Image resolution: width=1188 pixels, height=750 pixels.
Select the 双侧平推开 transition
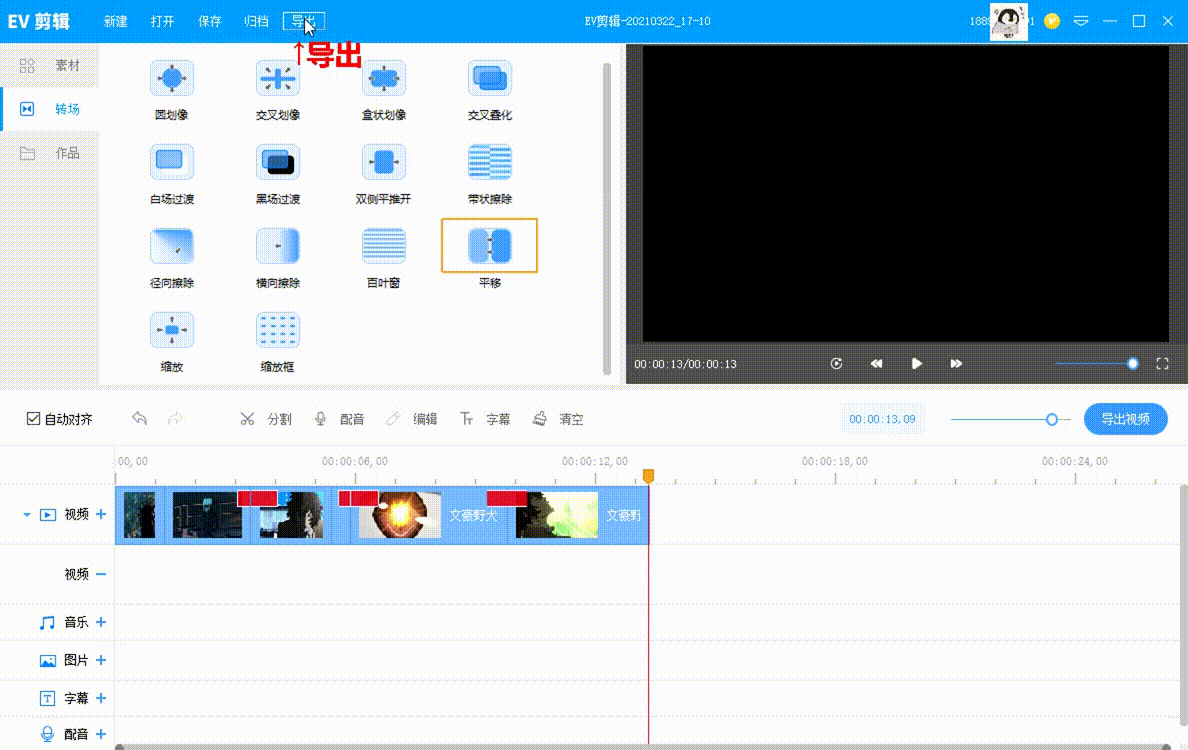pos(383,162)
